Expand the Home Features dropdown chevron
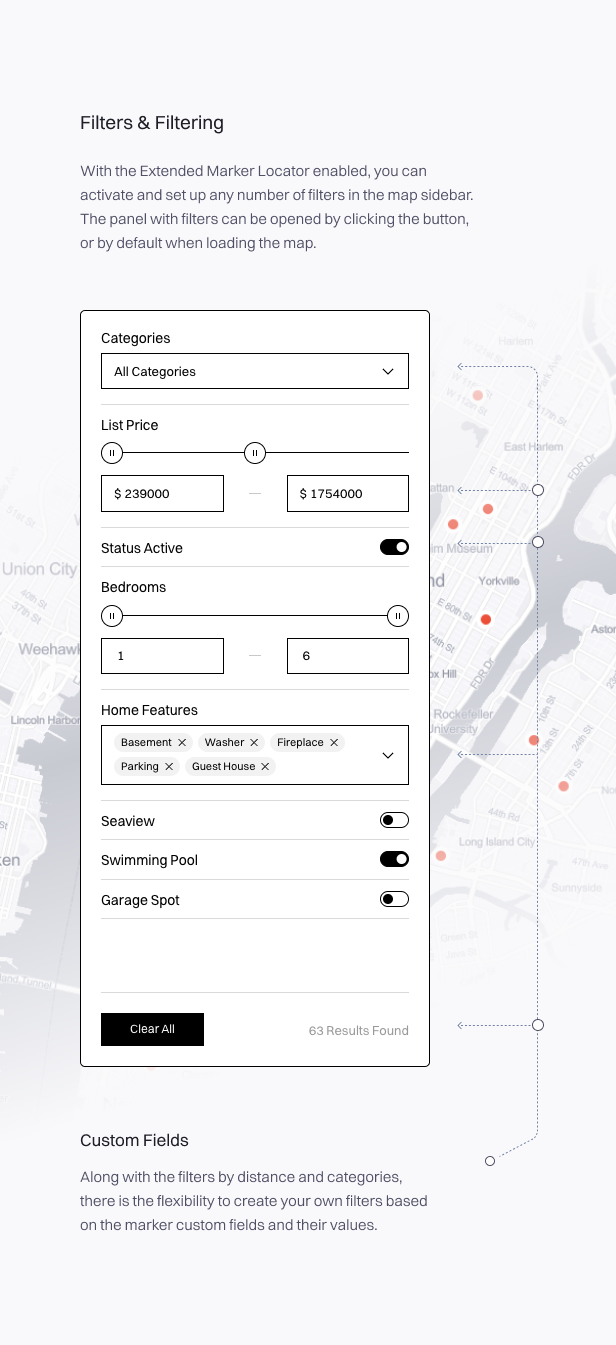This screenshot has width=616, height=1345. point(388,755)
